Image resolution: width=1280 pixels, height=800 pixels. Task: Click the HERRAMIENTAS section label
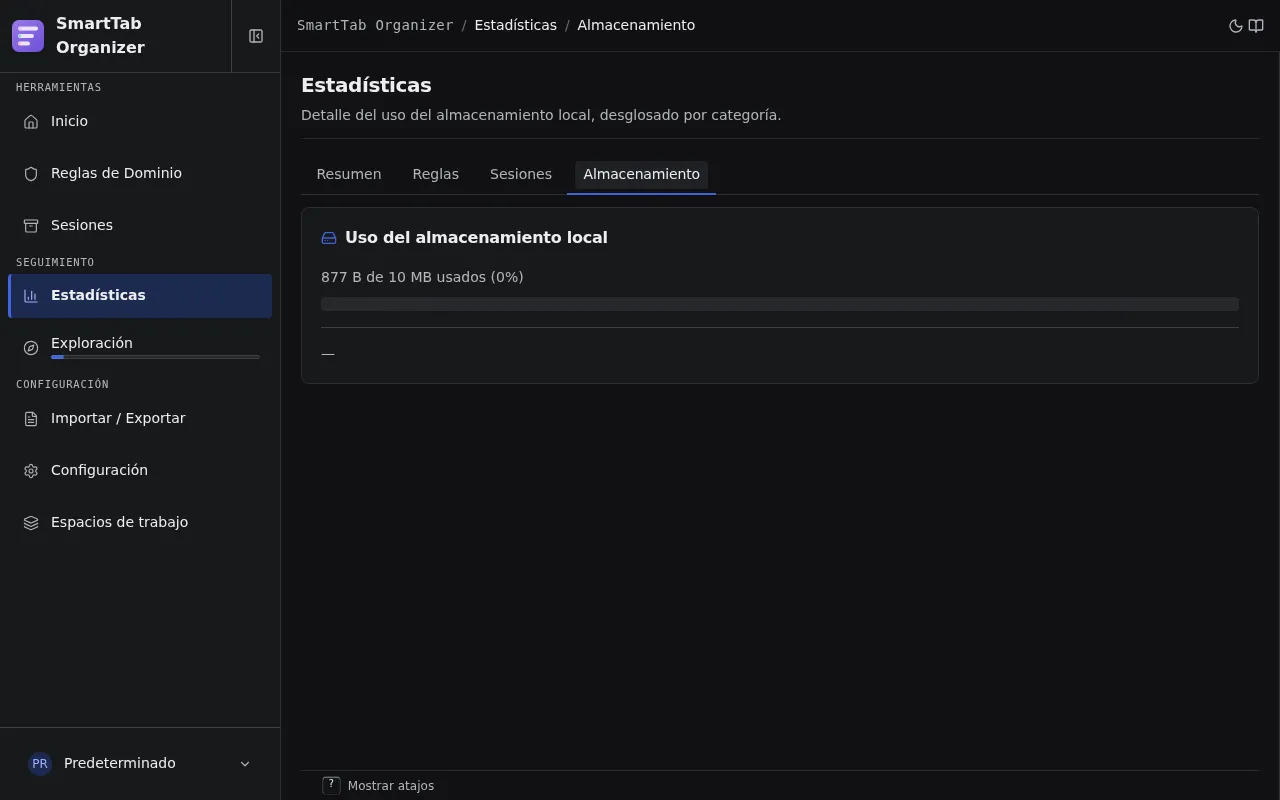[x=59, y=87]
